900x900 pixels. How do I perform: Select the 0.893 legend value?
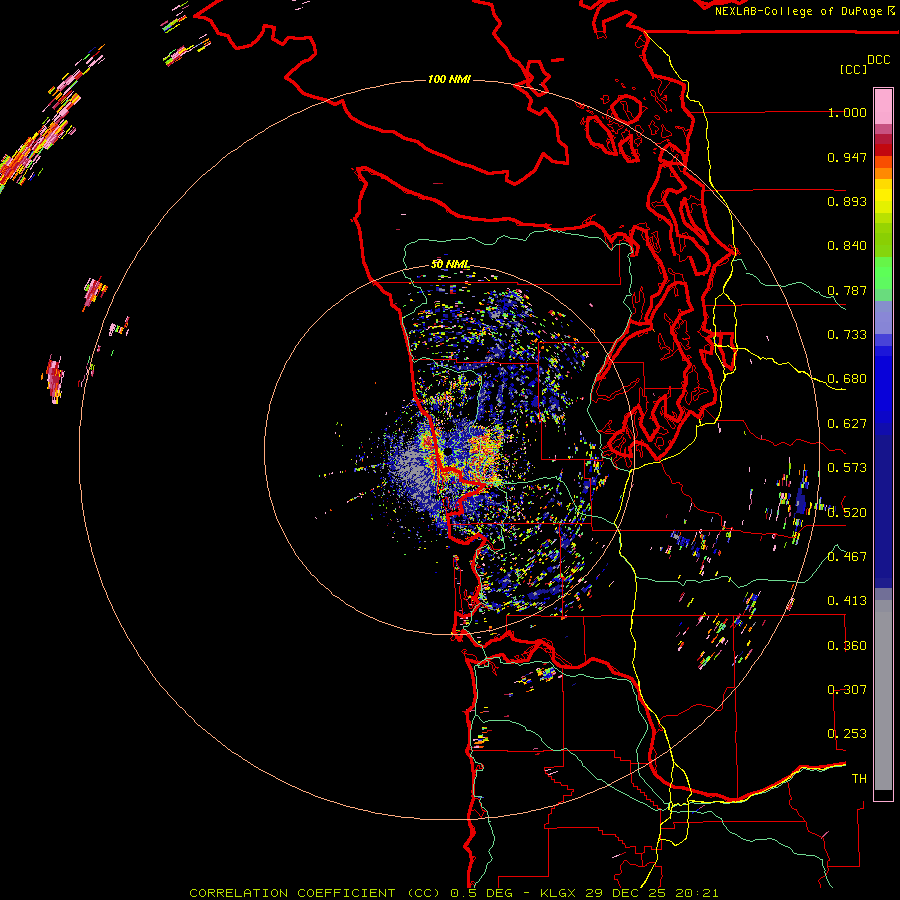(x=847, y=201)
